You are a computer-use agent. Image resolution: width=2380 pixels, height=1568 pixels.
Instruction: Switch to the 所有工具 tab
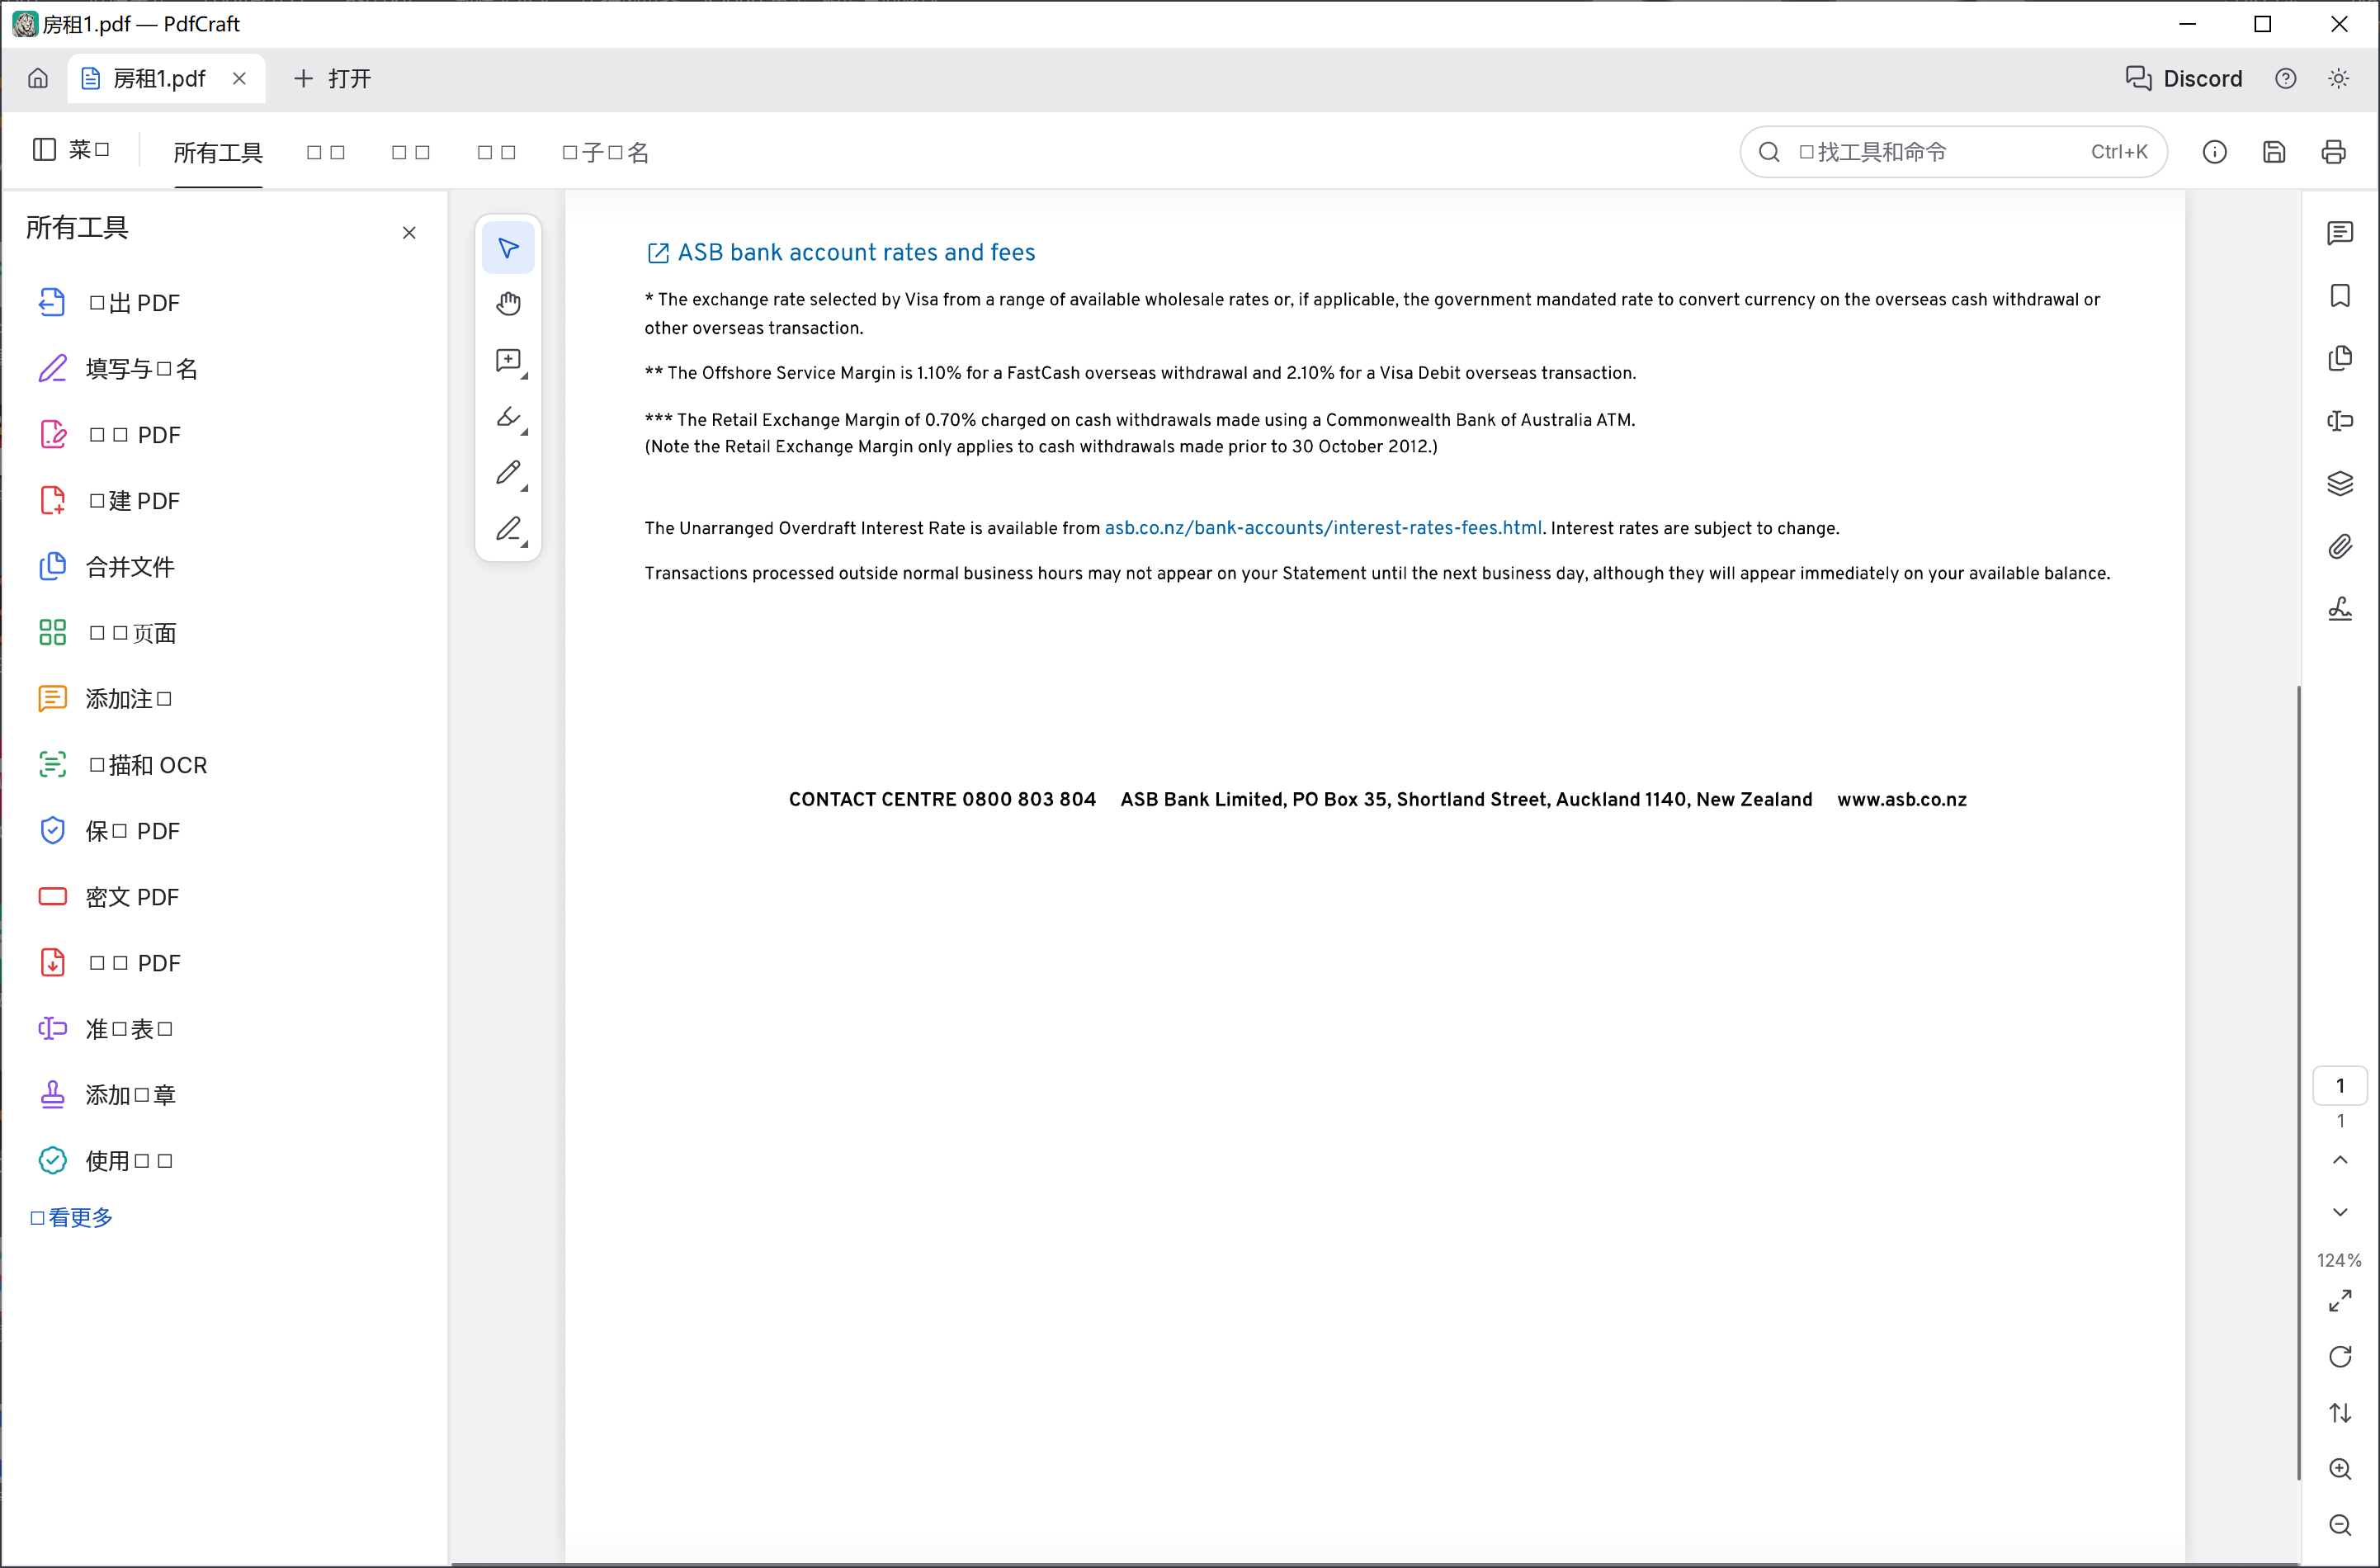[x=218, y=152]
